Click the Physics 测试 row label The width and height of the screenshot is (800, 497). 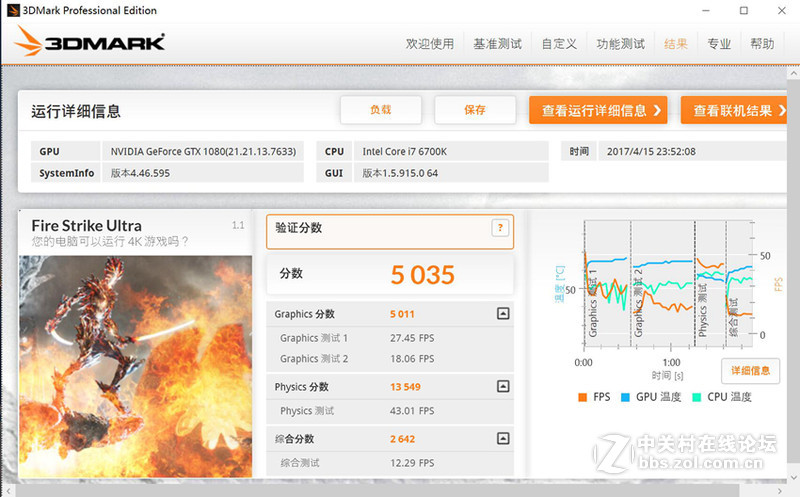coord(307,411)
